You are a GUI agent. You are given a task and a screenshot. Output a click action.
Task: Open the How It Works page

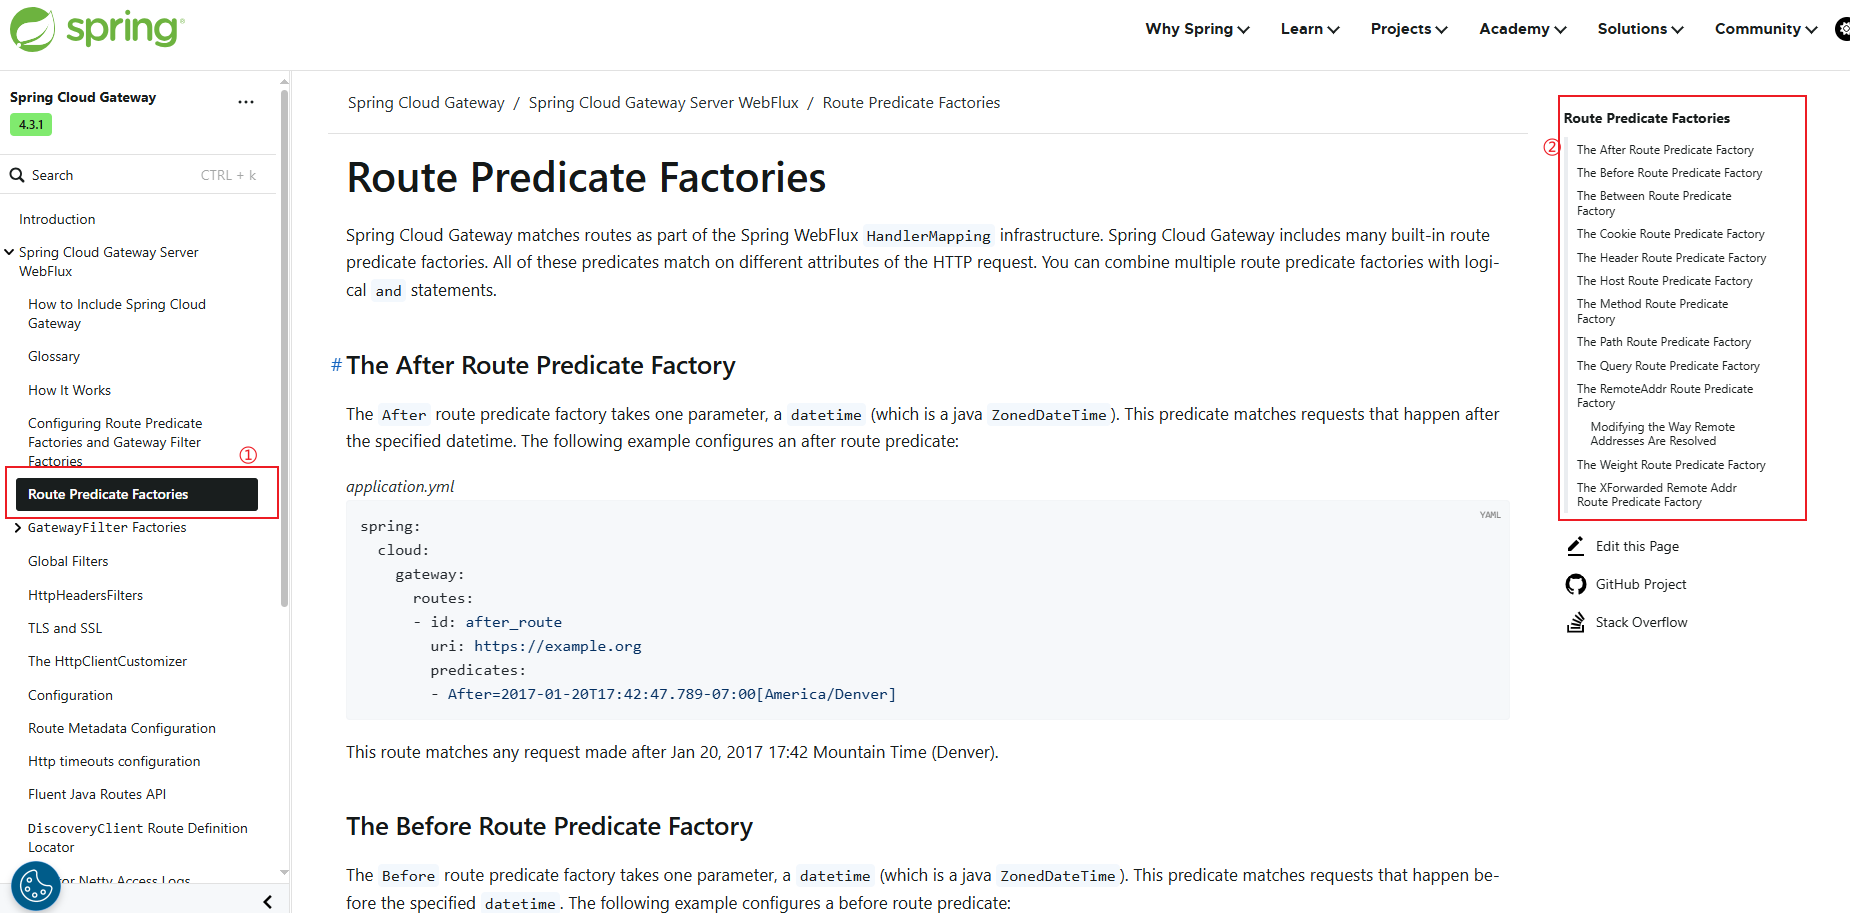pyautogui.click(x=69, y=390)
